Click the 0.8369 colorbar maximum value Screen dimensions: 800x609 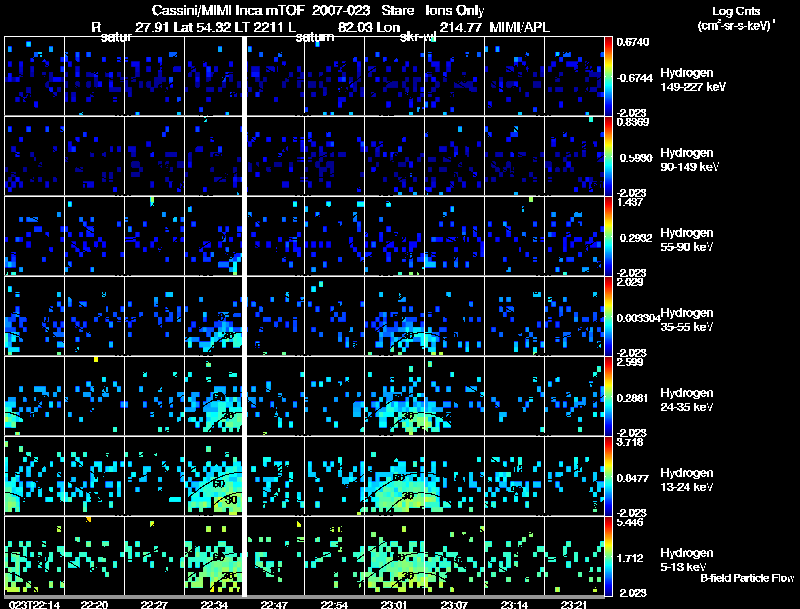tap(633, 122)
